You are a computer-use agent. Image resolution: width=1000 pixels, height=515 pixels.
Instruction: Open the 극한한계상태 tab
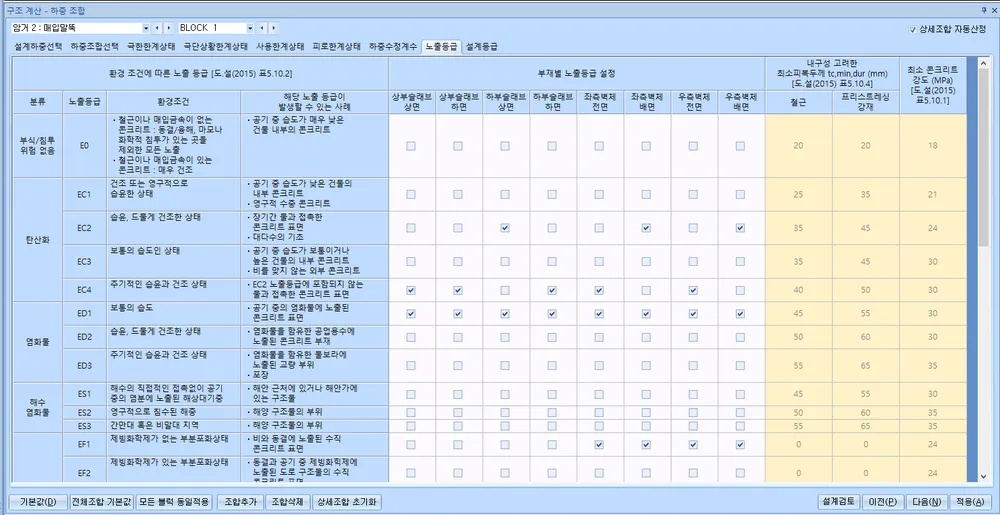click(x=150, y=47)
